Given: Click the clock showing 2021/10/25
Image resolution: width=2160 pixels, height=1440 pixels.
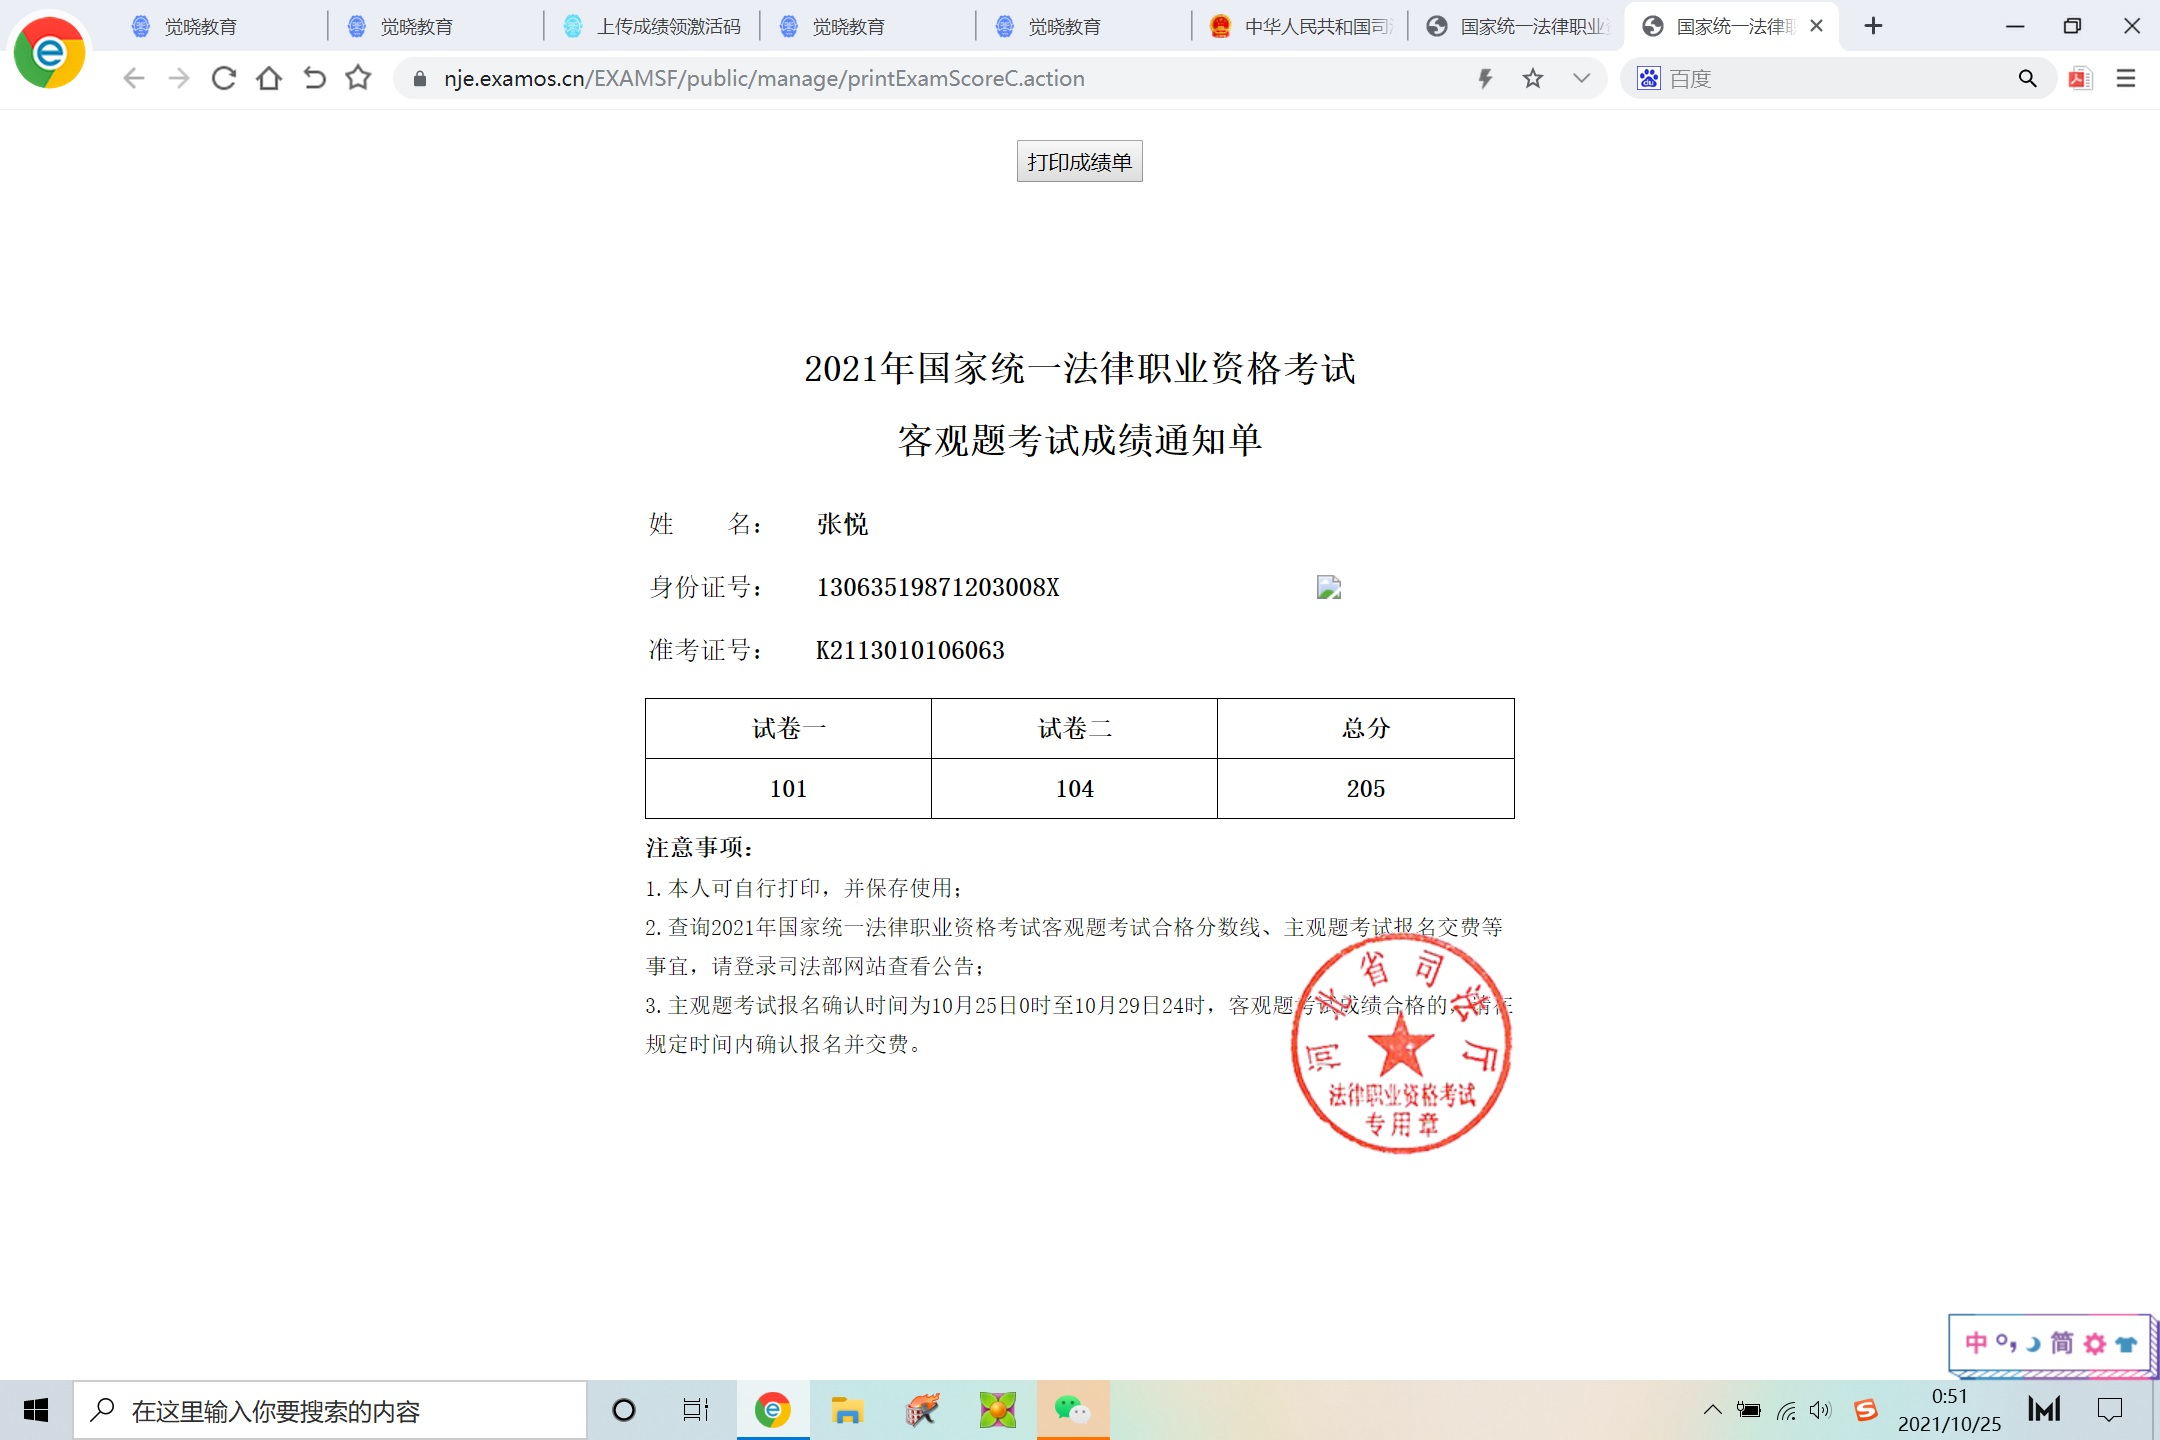Looking at the screenshot, I should tap(1949, 1410).
